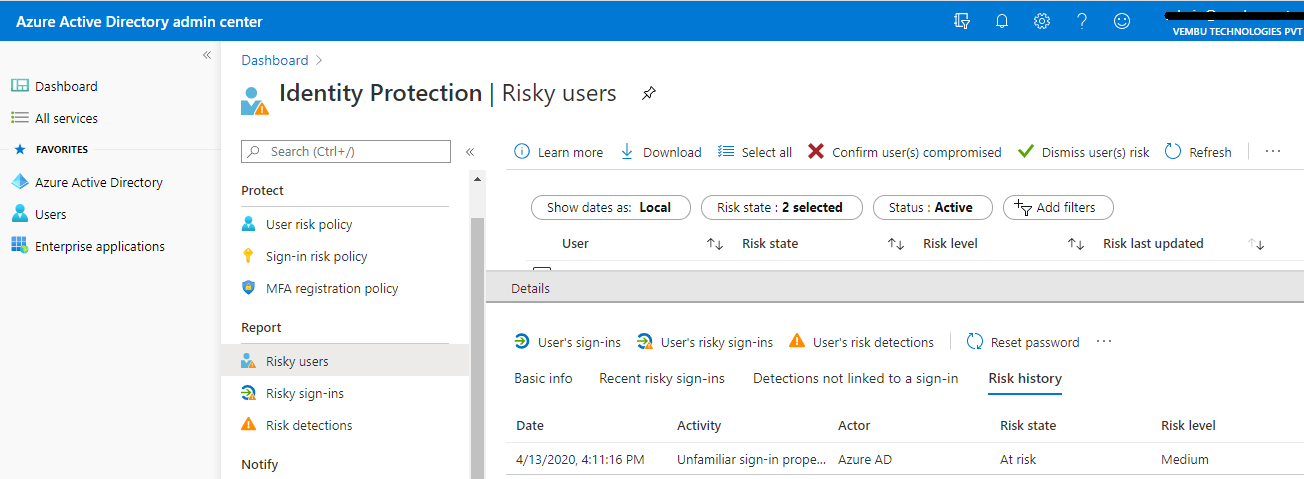Viewport: 1304px width, 479px height.
Task: Switch to Recent risky sign-ins tab
Action: (662, 378)
